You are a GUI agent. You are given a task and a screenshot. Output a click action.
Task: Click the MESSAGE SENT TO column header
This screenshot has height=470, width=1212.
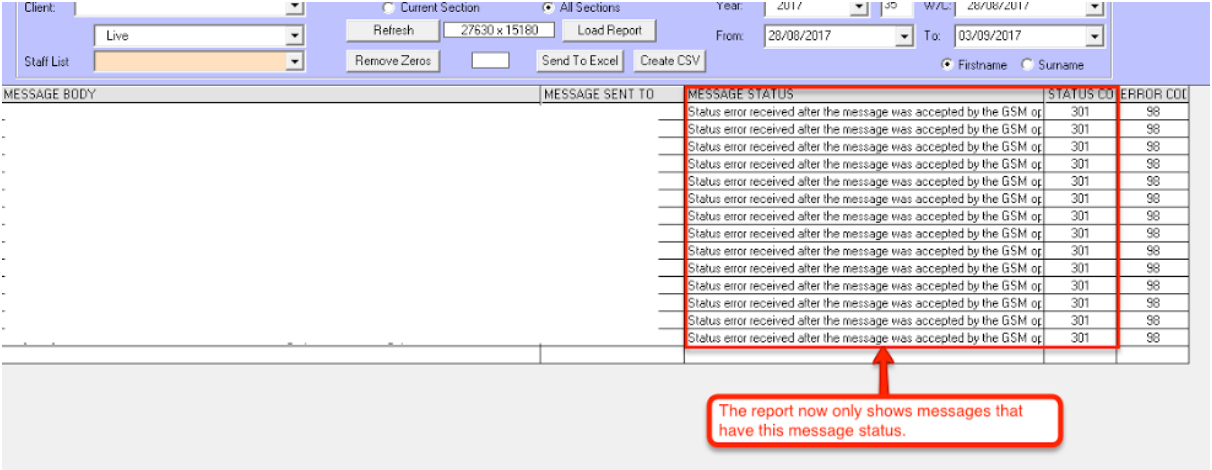[x=611, y=95]
